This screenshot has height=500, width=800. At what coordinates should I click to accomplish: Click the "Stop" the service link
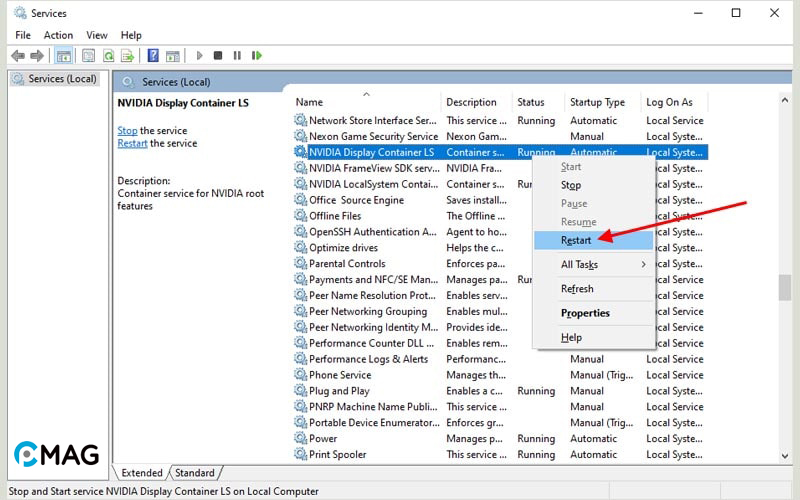point(127,131)
